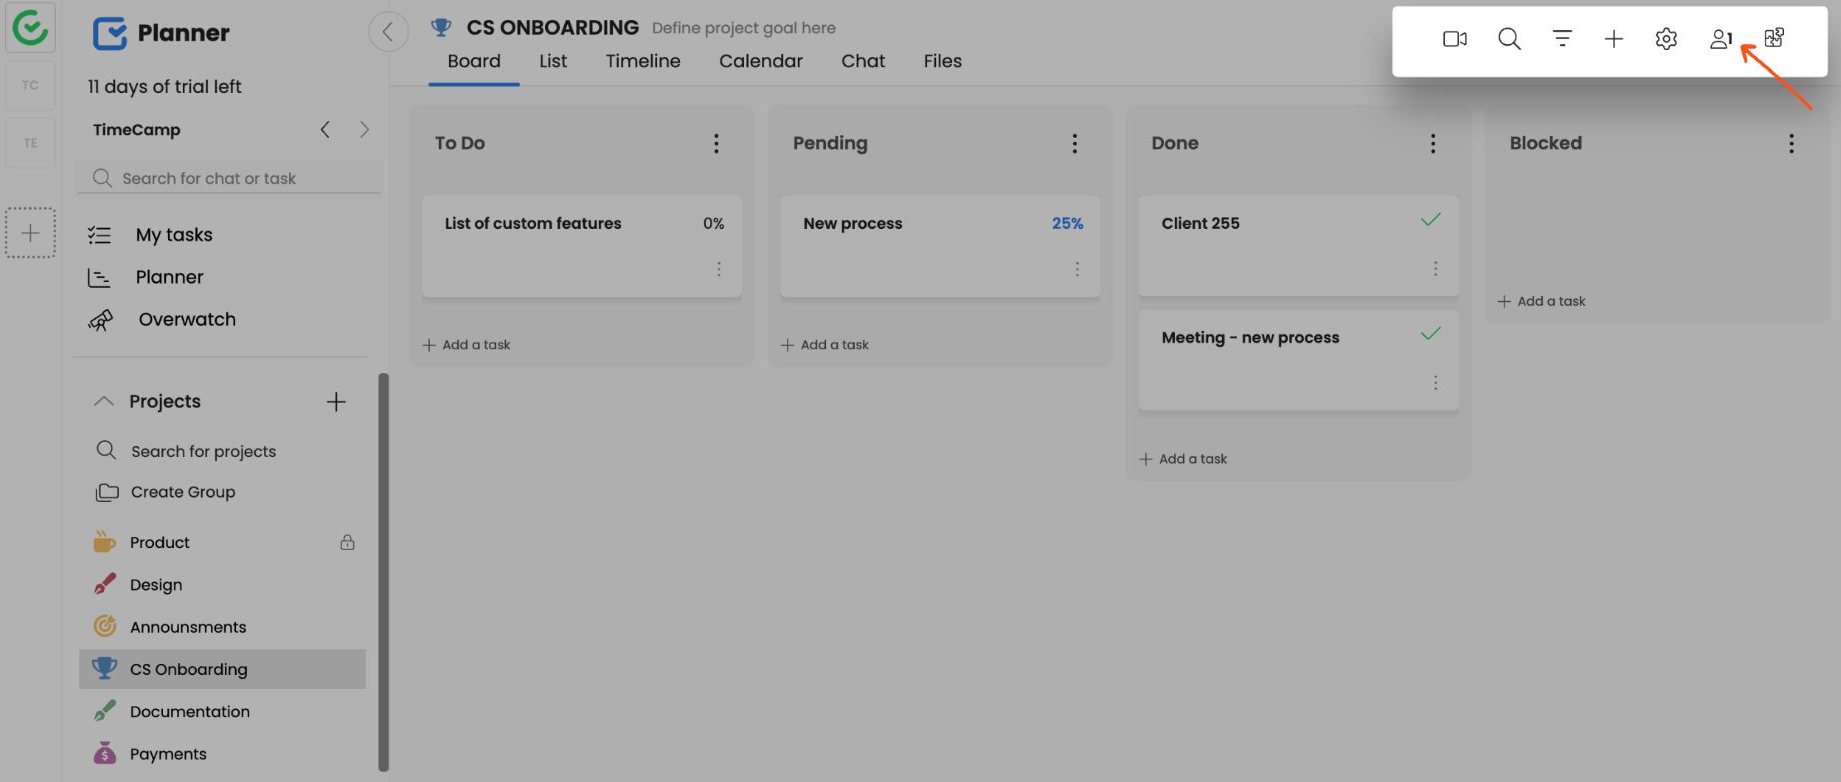This screenshot has height=782, width=1841.
Task: Click the TimeCamp workspace name
Action: click(137, 130)
